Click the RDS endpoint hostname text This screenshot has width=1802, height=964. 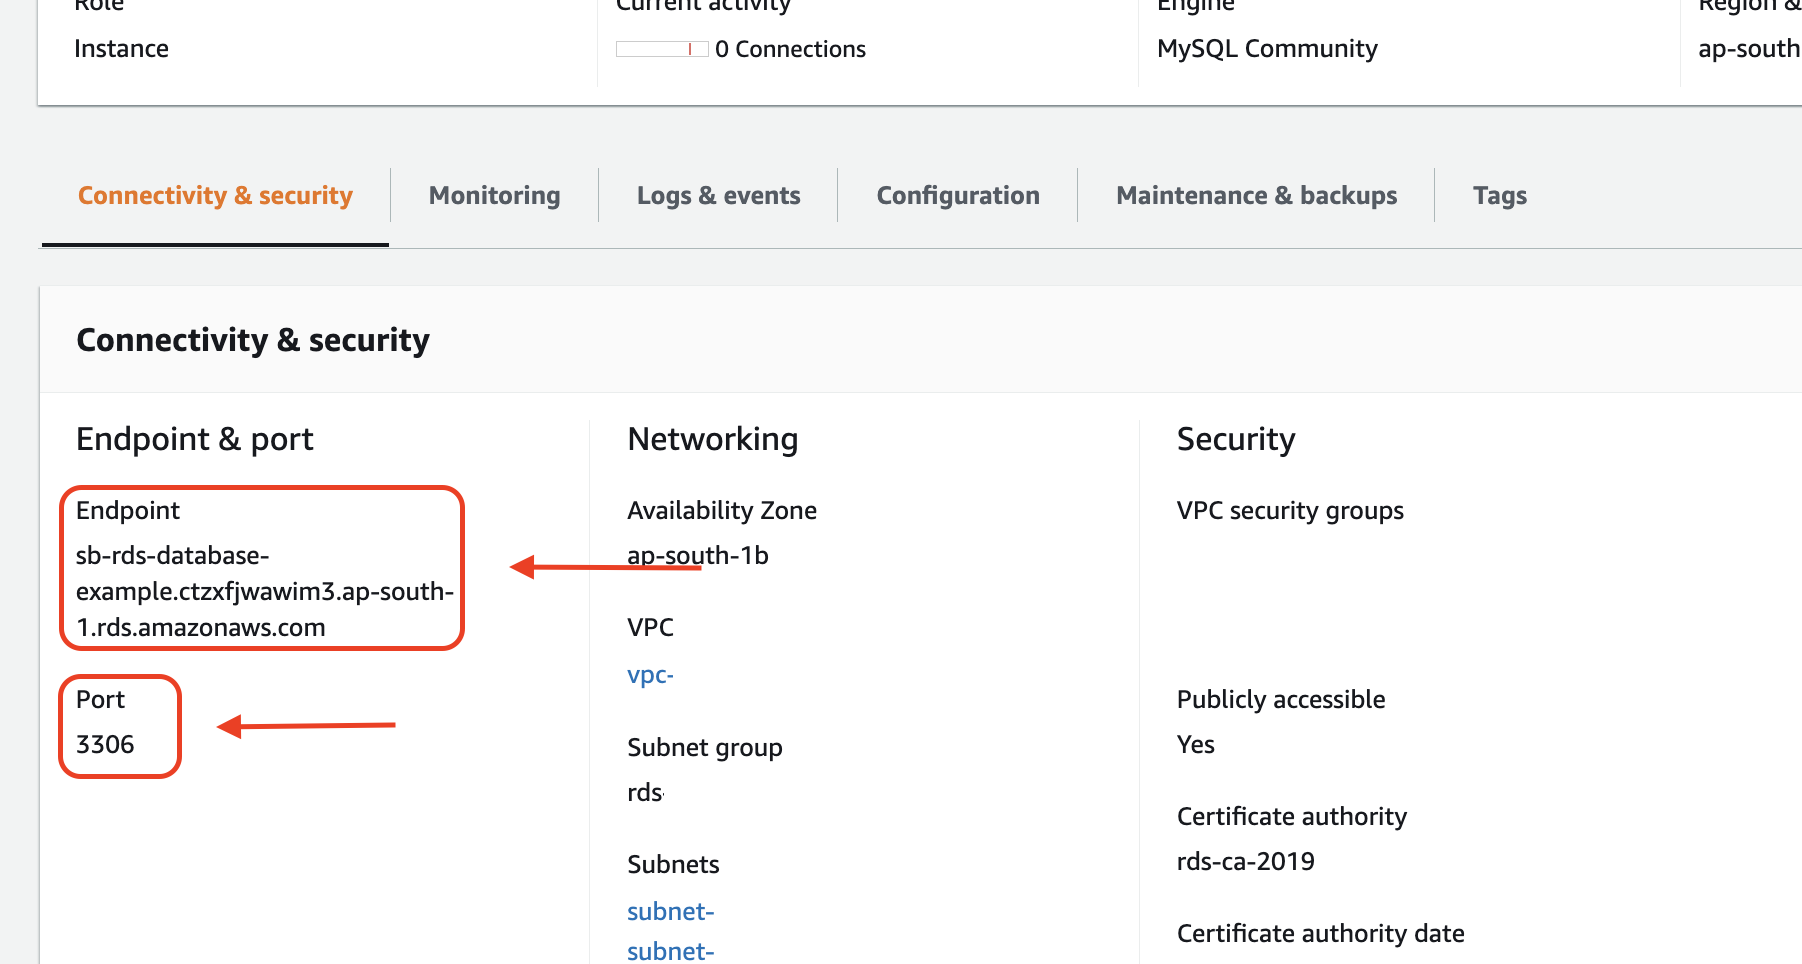[264, 591]
